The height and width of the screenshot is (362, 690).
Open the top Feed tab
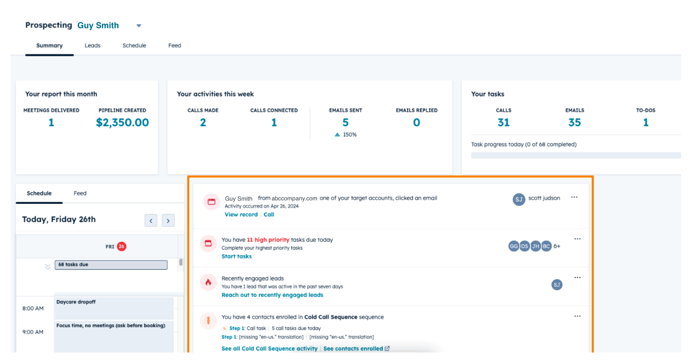[175, 45]
